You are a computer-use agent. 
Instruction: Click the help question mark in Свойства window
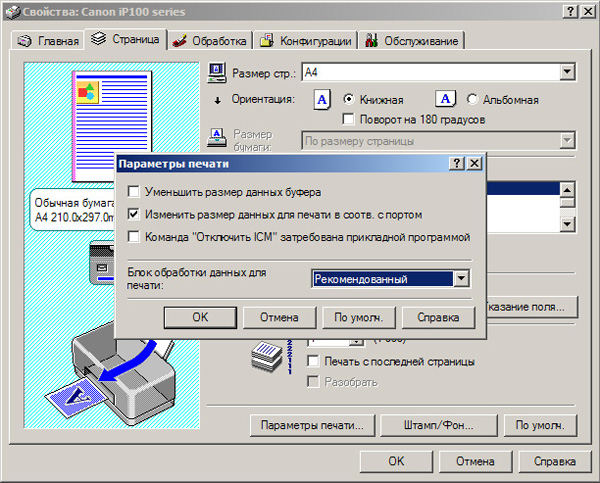tap(571, 12)
